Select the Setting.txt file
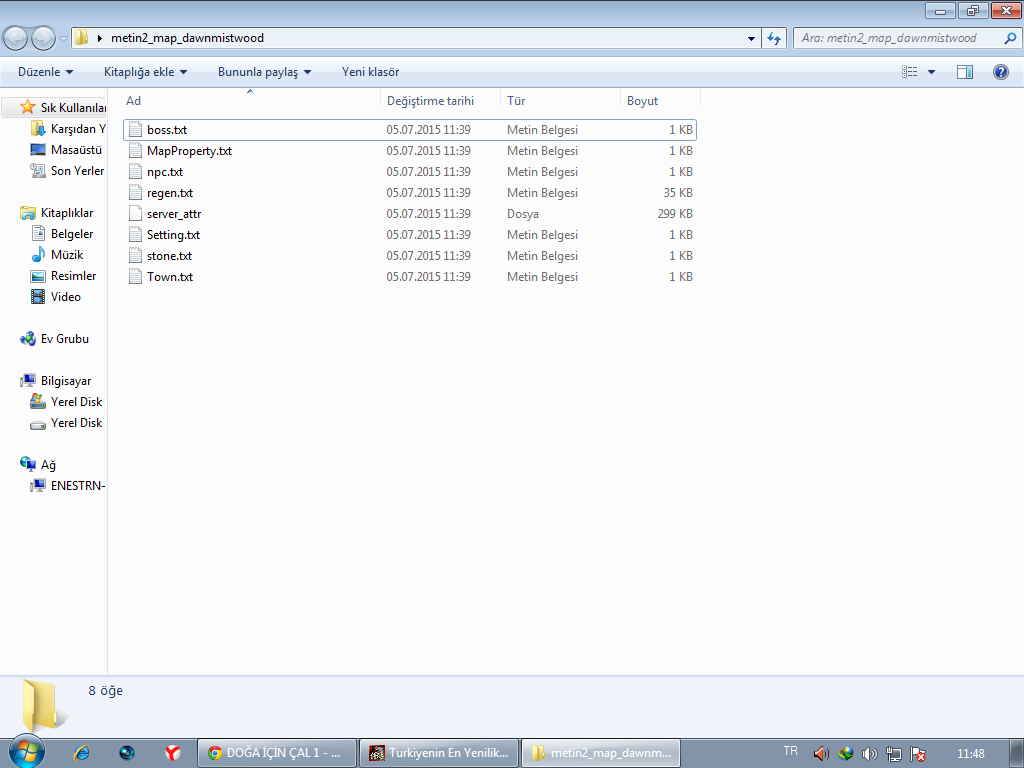The image size is (1024, 768). [x=409, y=234]
